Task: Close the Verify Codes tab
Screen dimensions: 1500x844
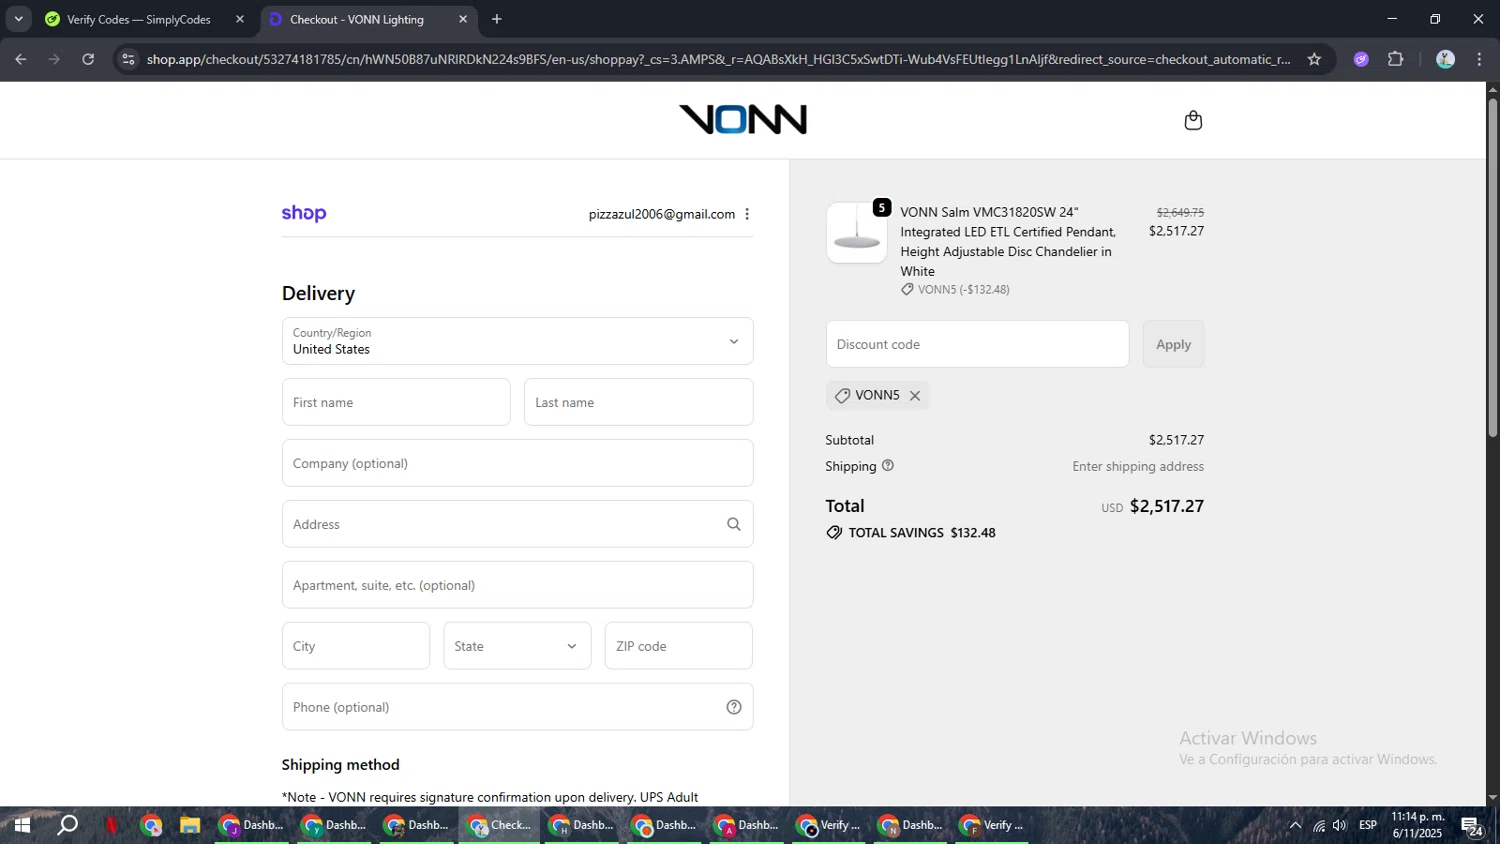Action: coord(240,19)
